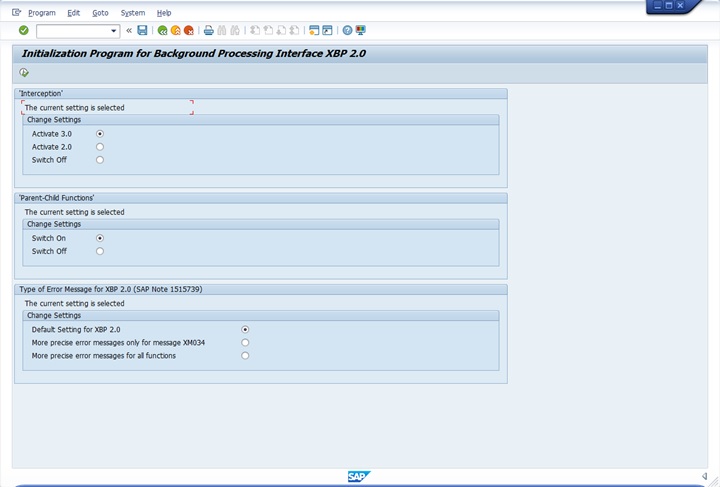Select precise error messages only for XM034
The width and height of the screenshot is (720, 487).
coord(245,342)
